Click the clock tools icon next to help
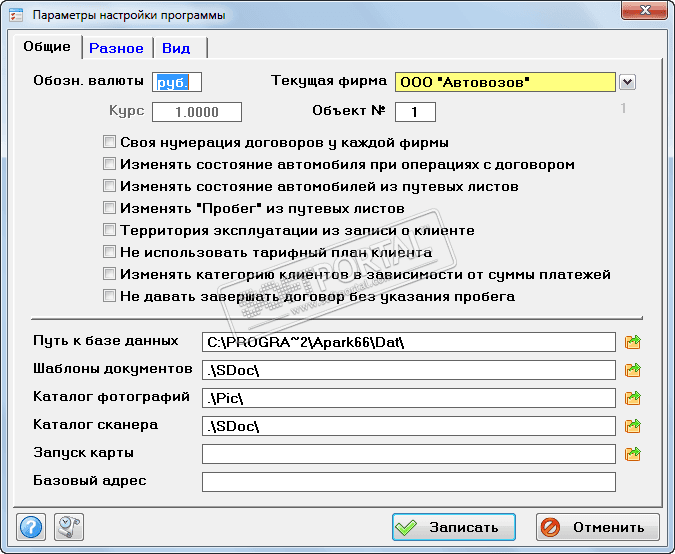Image resolution: width=675 pixels, height=554 pixels. click(x=69, y=526)
